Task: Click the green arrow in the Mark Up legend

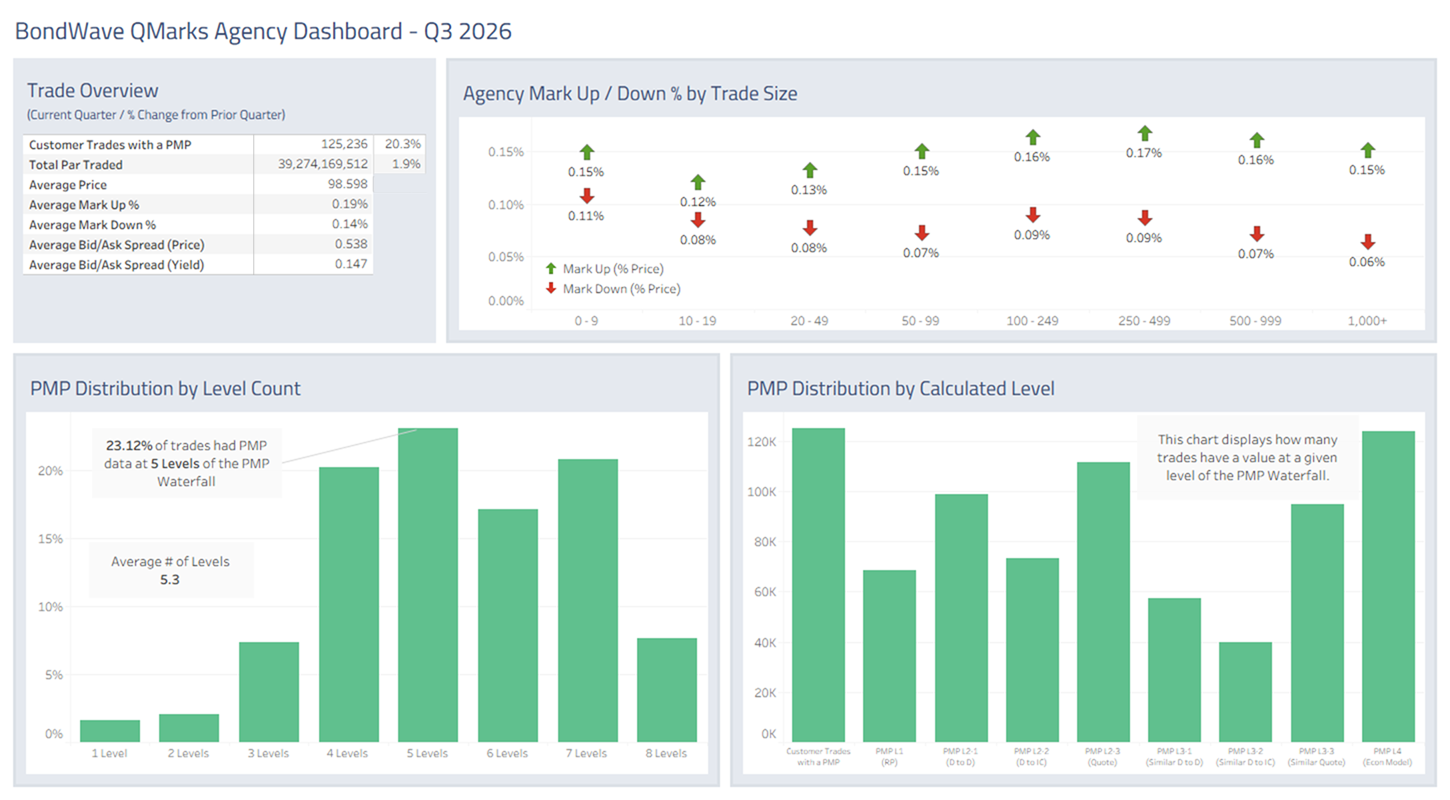Action: point(551,269)
